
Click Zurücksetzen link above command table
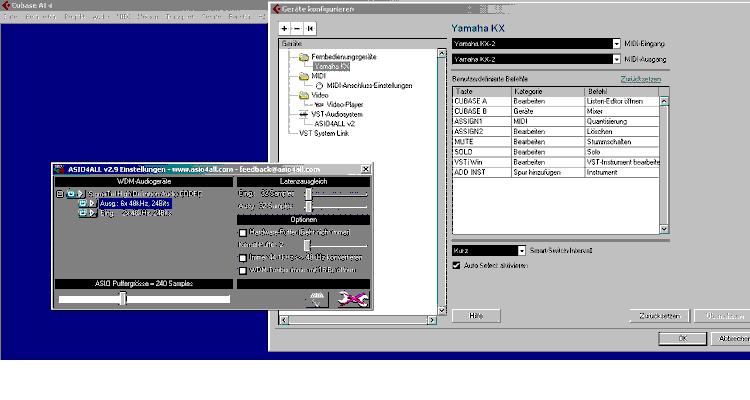pos(641,79)
